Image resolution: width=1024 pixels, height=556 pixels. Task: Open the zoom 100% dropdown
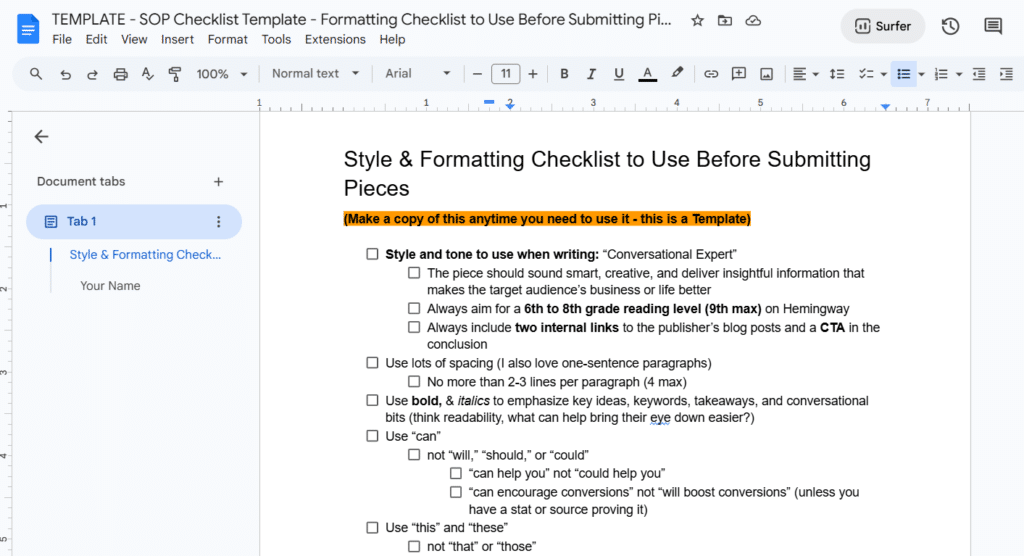(x=221, y=74)
